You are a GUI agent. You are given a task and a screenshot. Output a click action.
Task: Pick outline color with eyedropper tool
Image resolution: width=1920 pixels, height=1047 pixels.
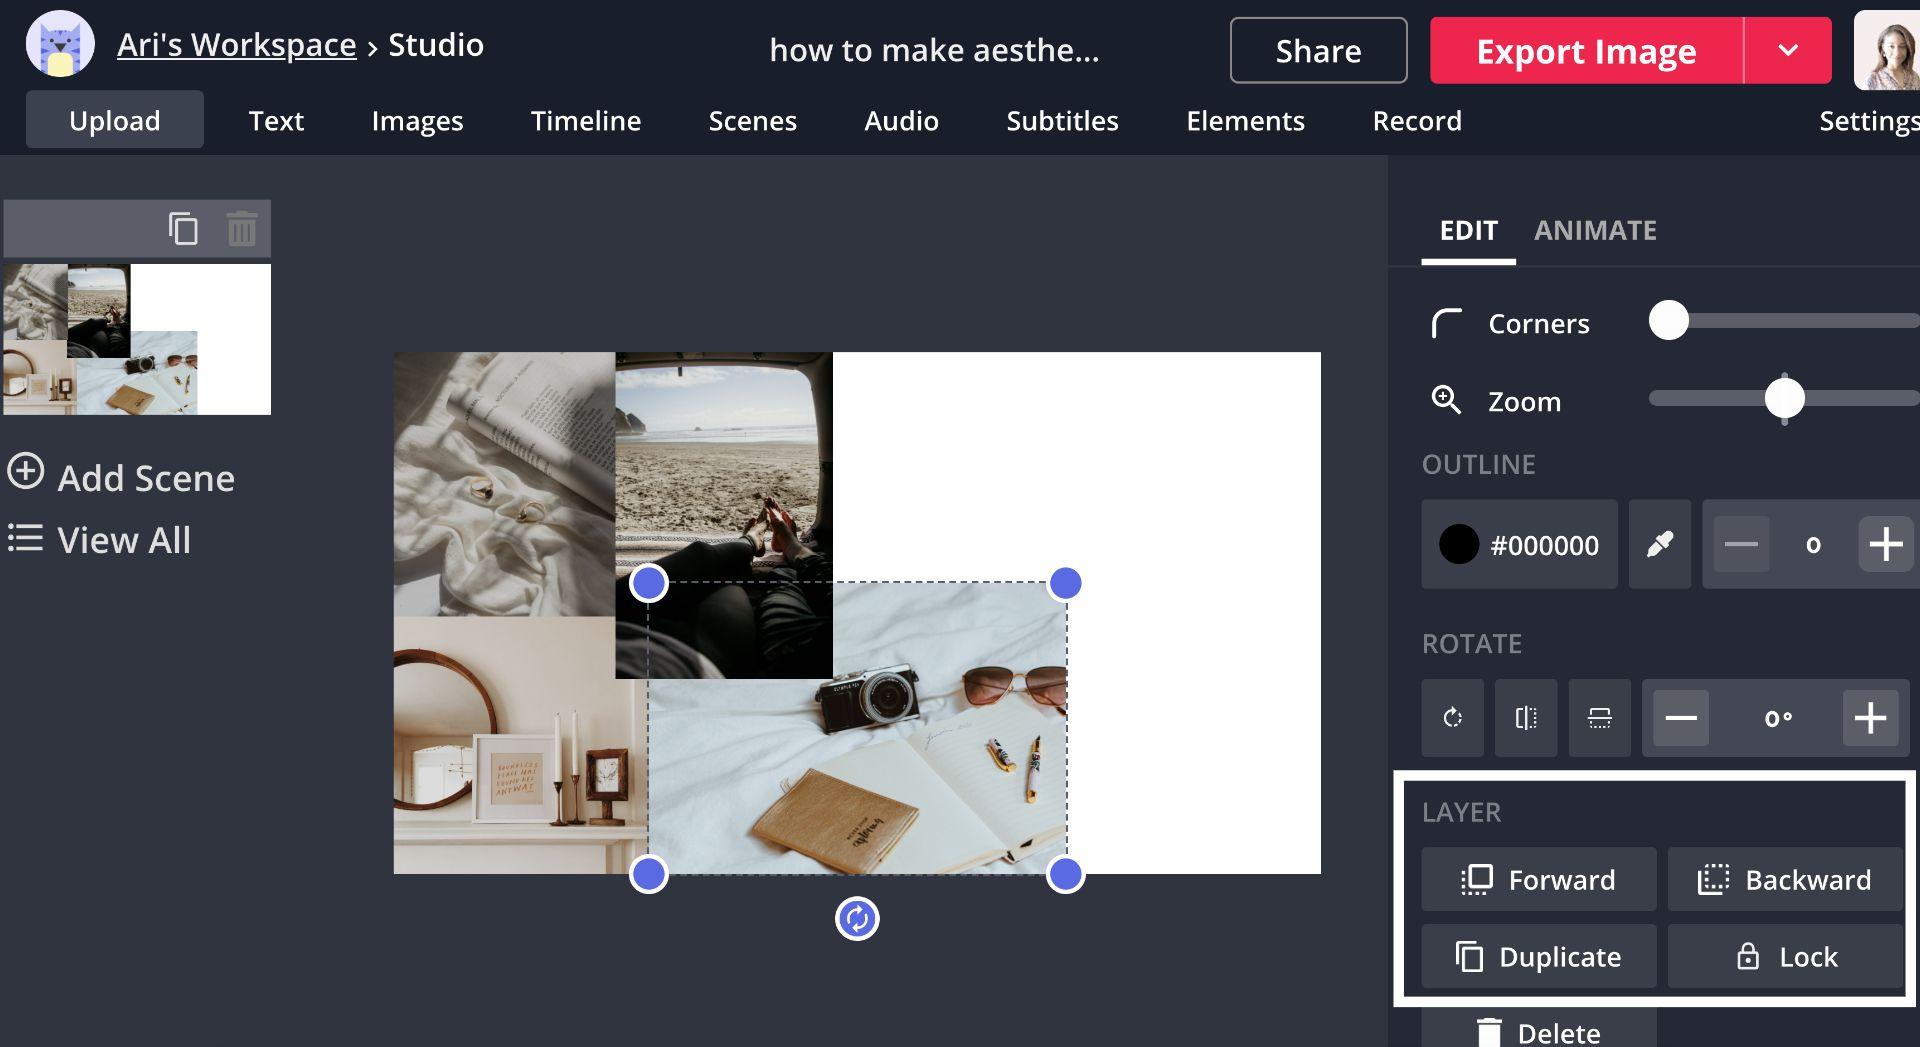pyautogui.click(x=1659, y=544)
